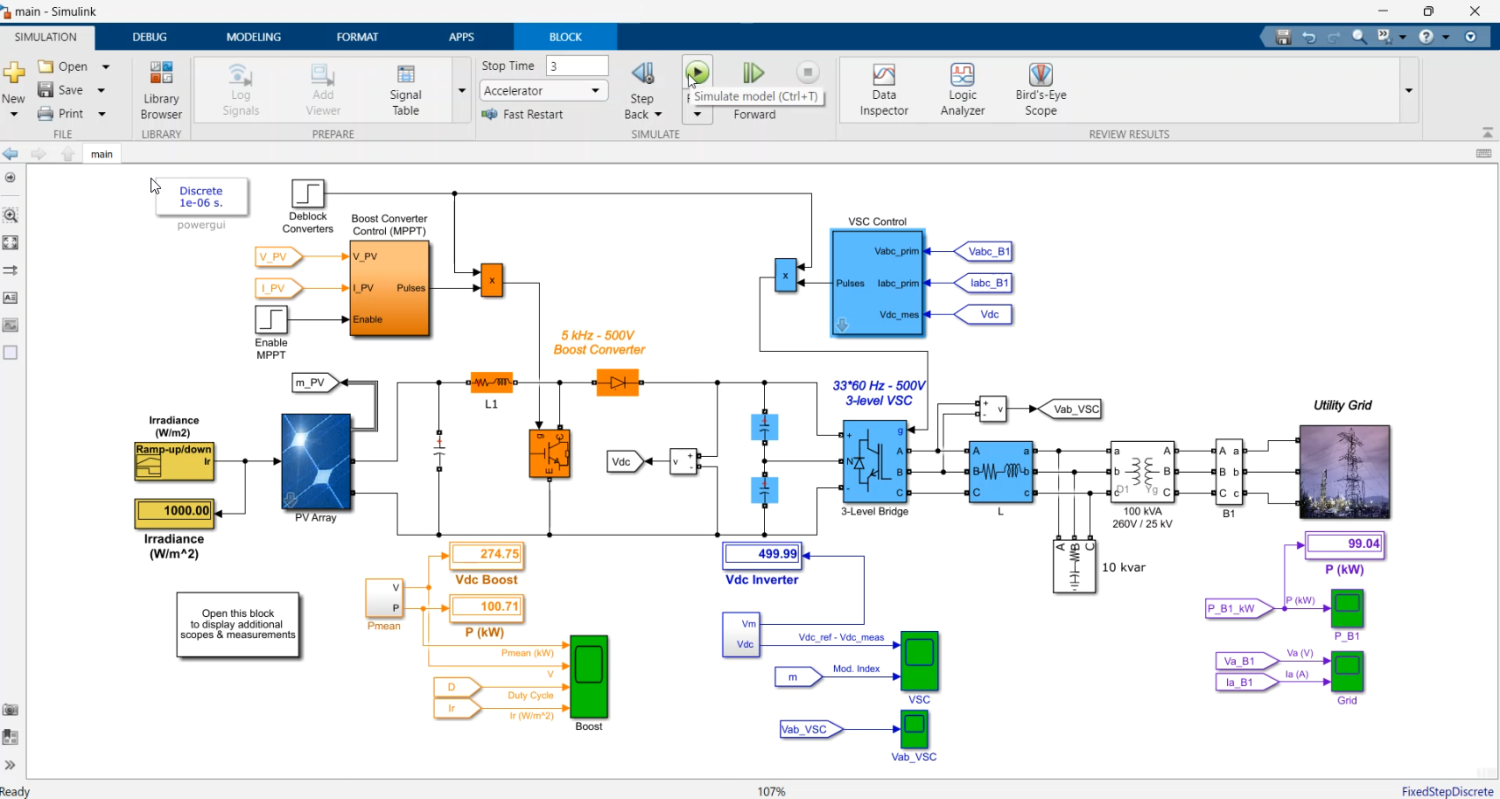Viewport: 1500px width, 799px height.
Task: Open the Bird's-Eye Scope
Action: point(1039,88)
